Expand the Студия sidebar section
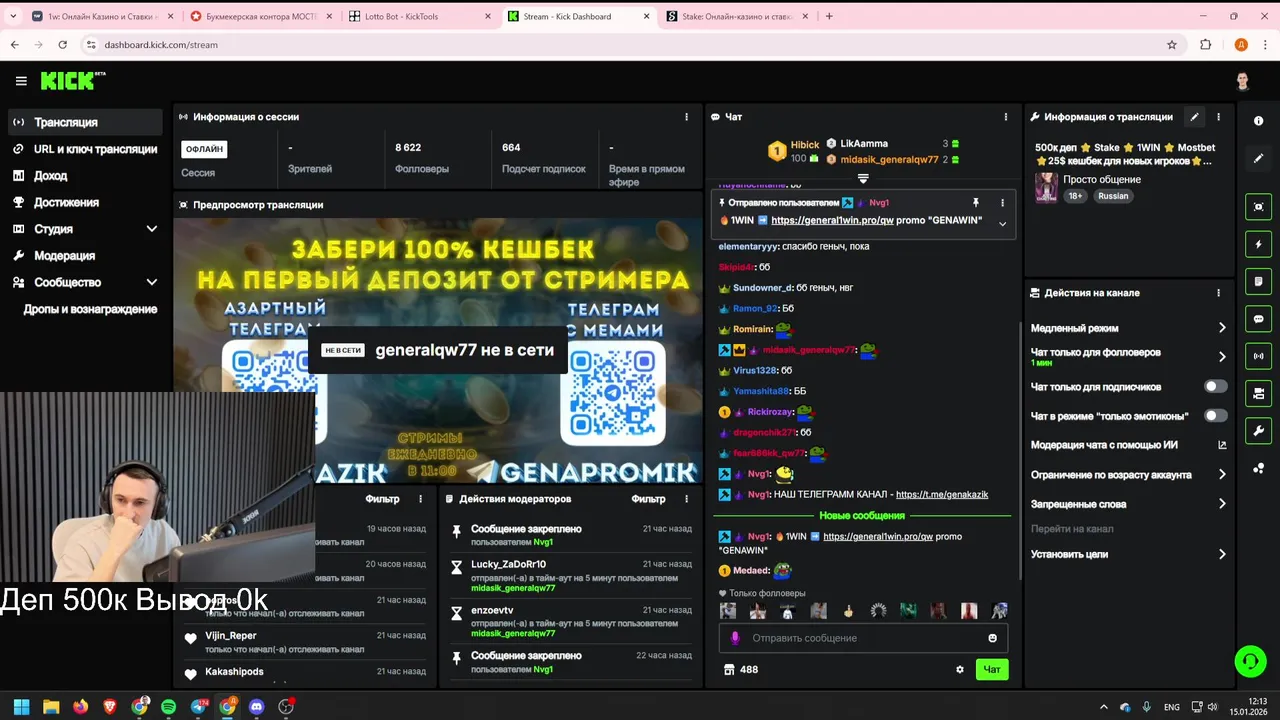The image size is (1280, 720). click(x=152, y=229)
